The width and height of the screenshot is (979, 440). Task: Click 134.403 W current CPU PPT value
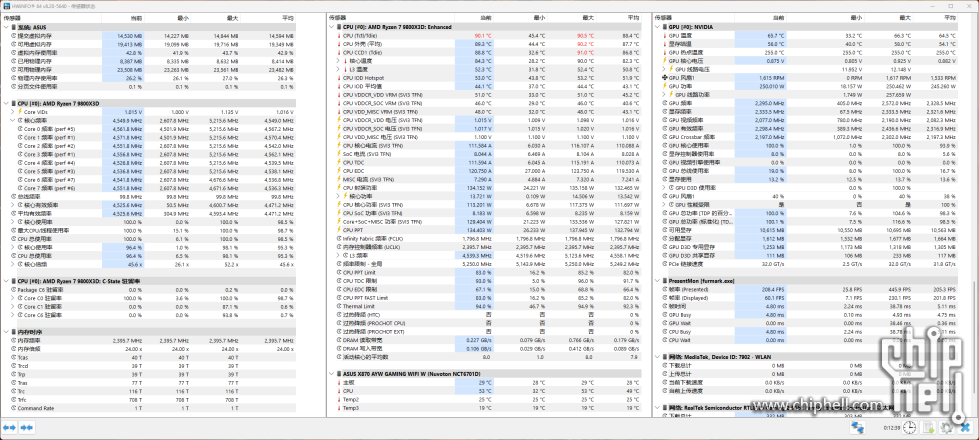point(480,230)
